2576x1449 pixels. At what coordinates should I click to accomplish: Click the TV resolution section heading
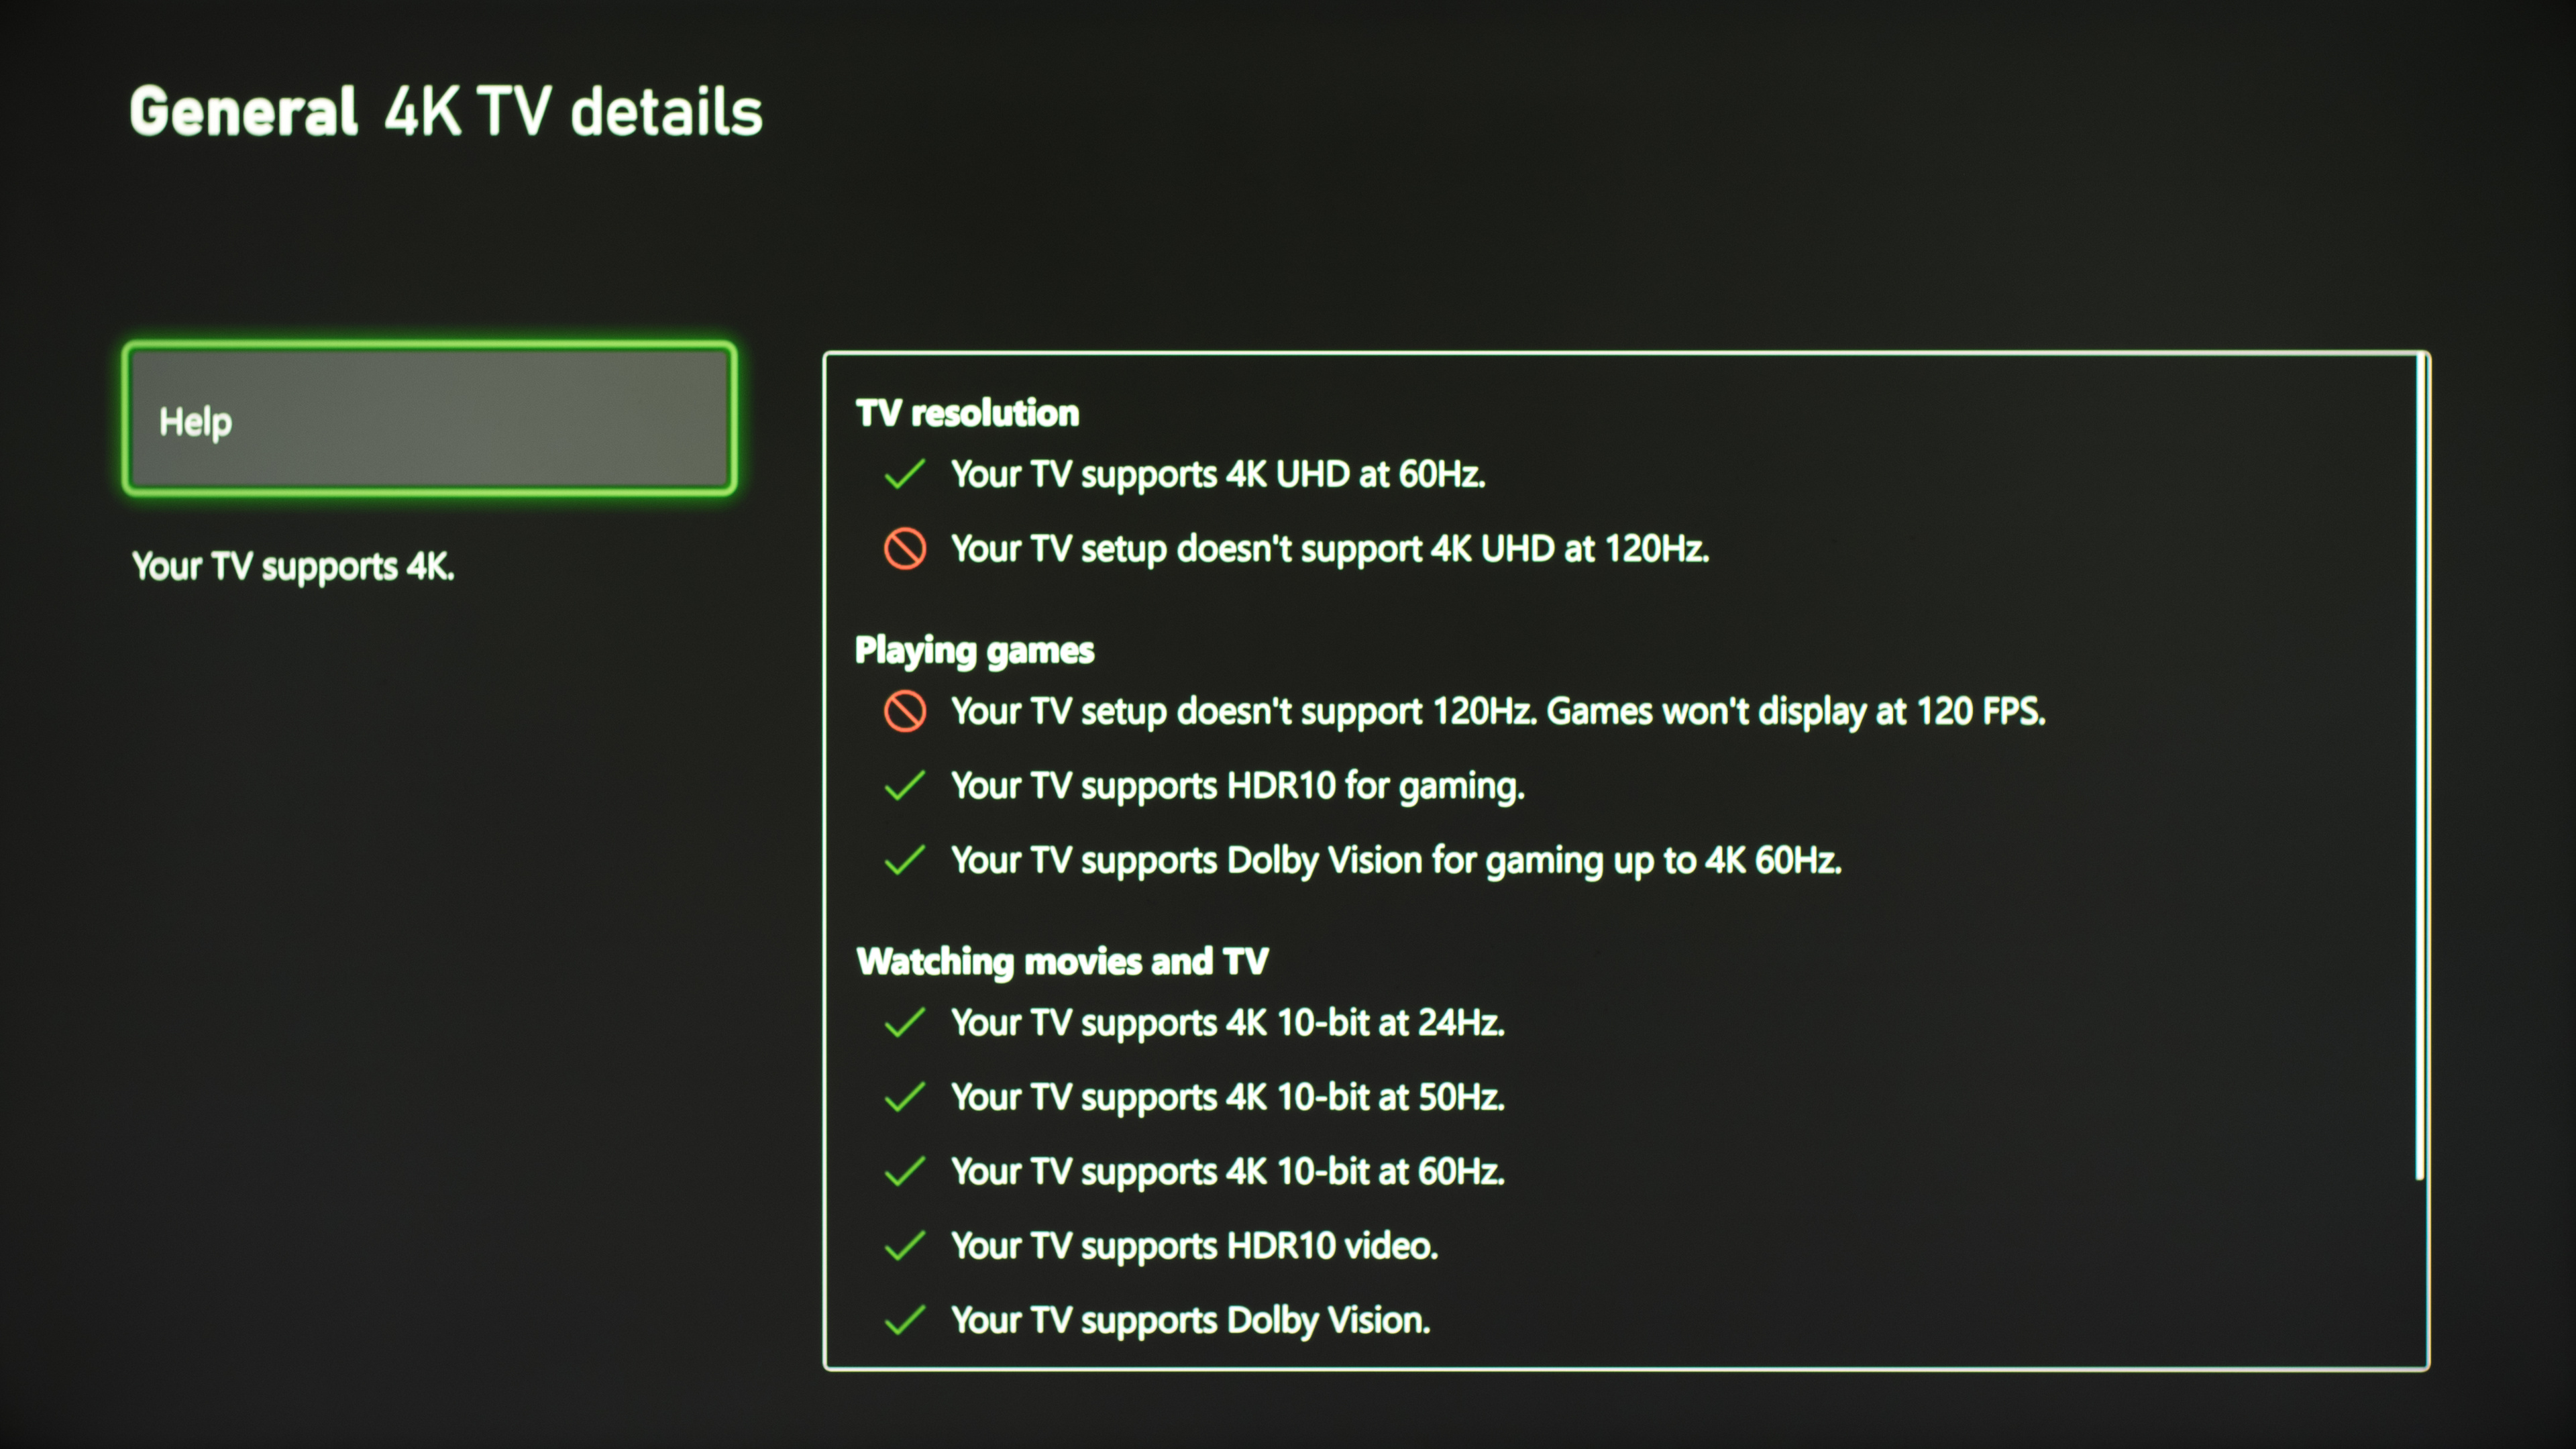(967, 413)
